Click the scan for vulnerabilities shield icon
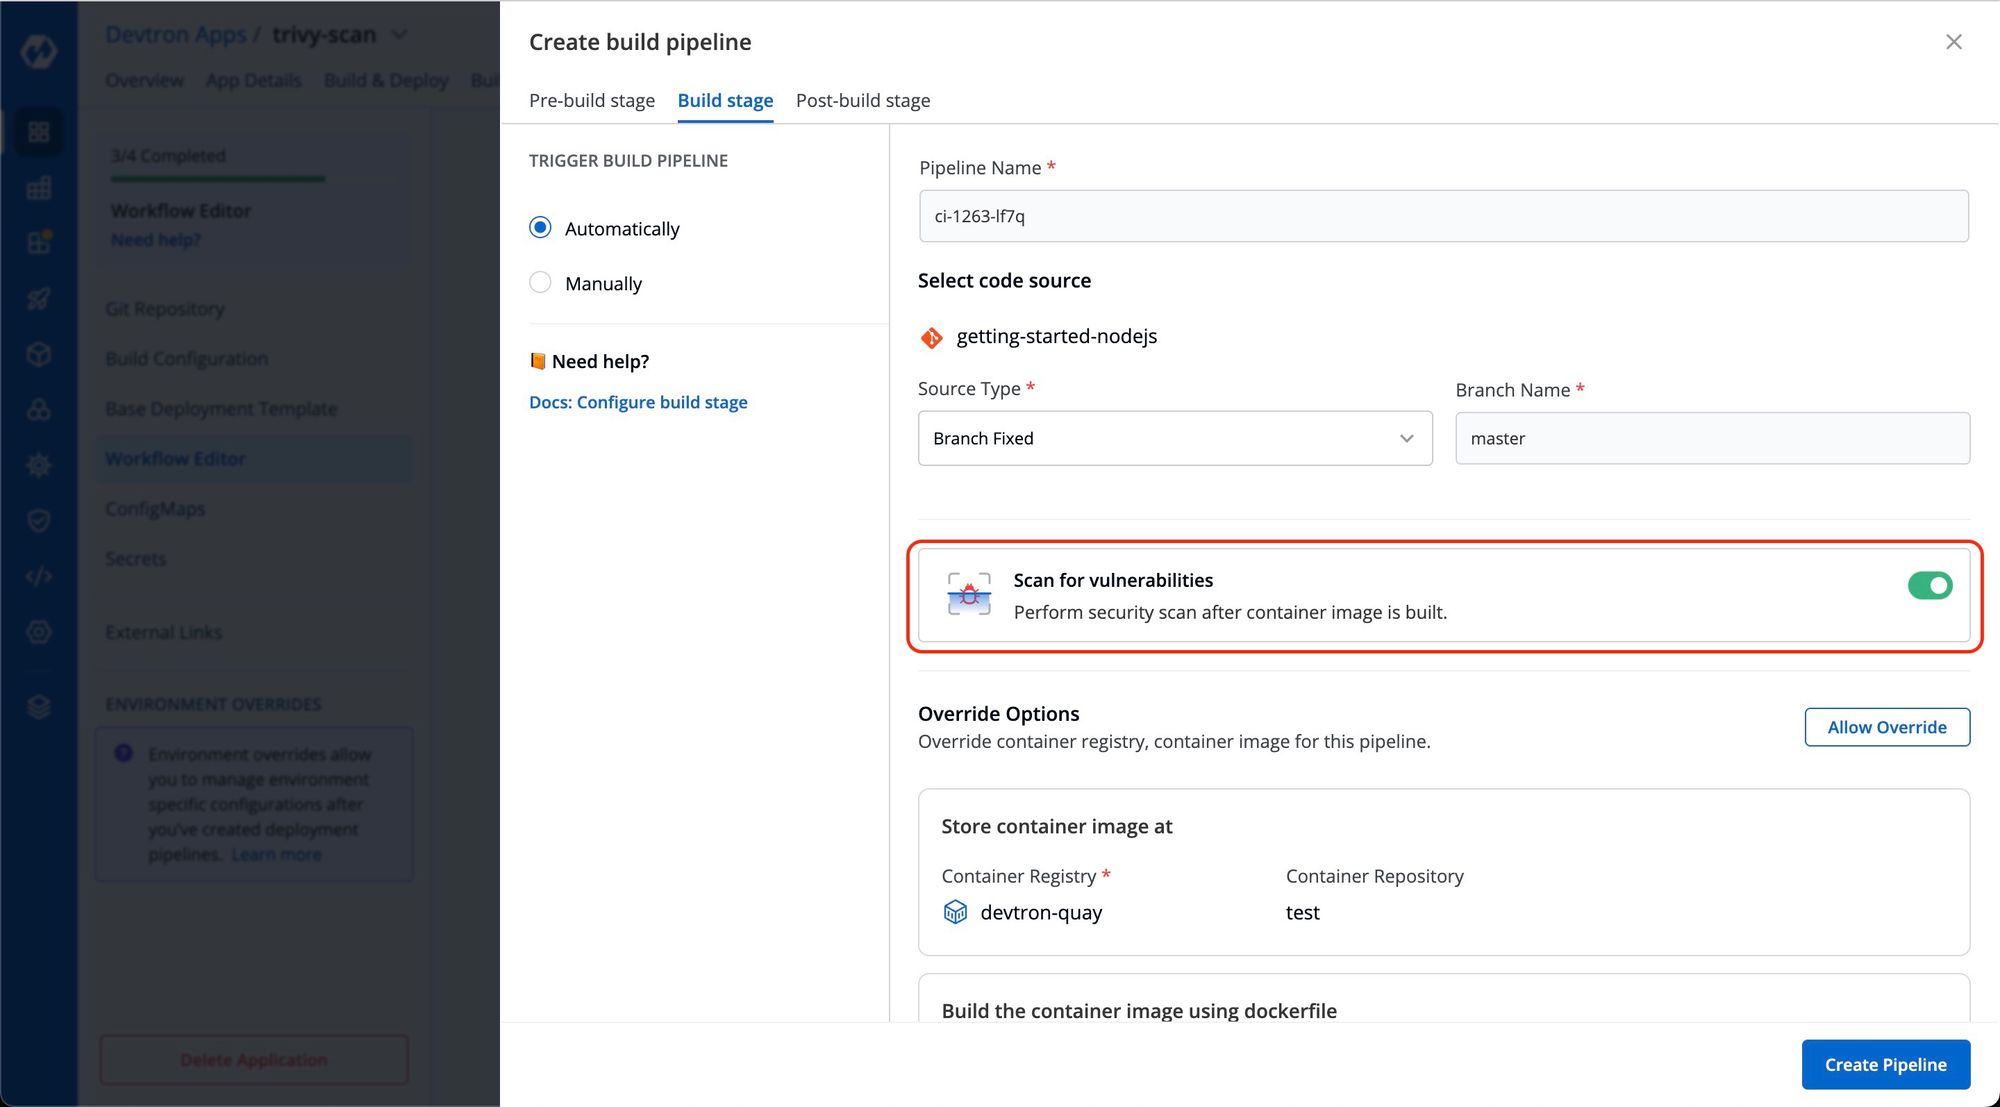This screenshot has width=2000, height=1107. pyautogui.click(x=969, y=593)
